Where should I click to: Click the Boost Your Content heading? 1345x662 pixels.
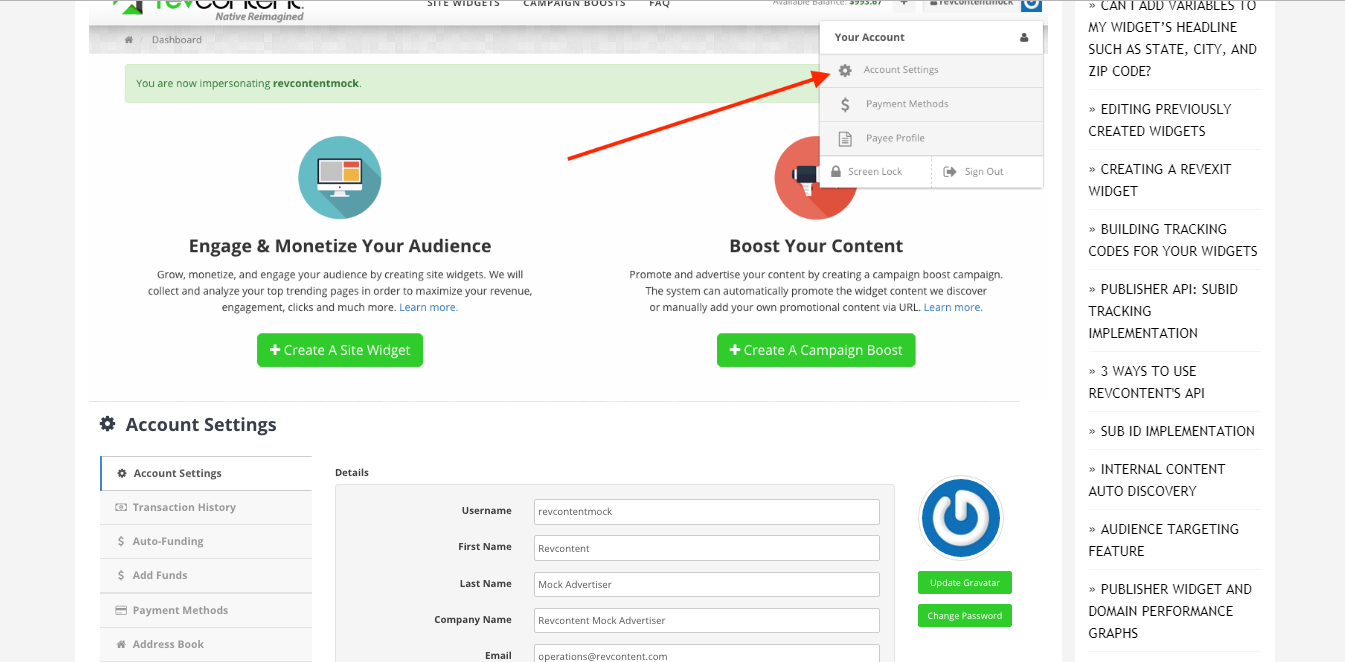point(816,246)
